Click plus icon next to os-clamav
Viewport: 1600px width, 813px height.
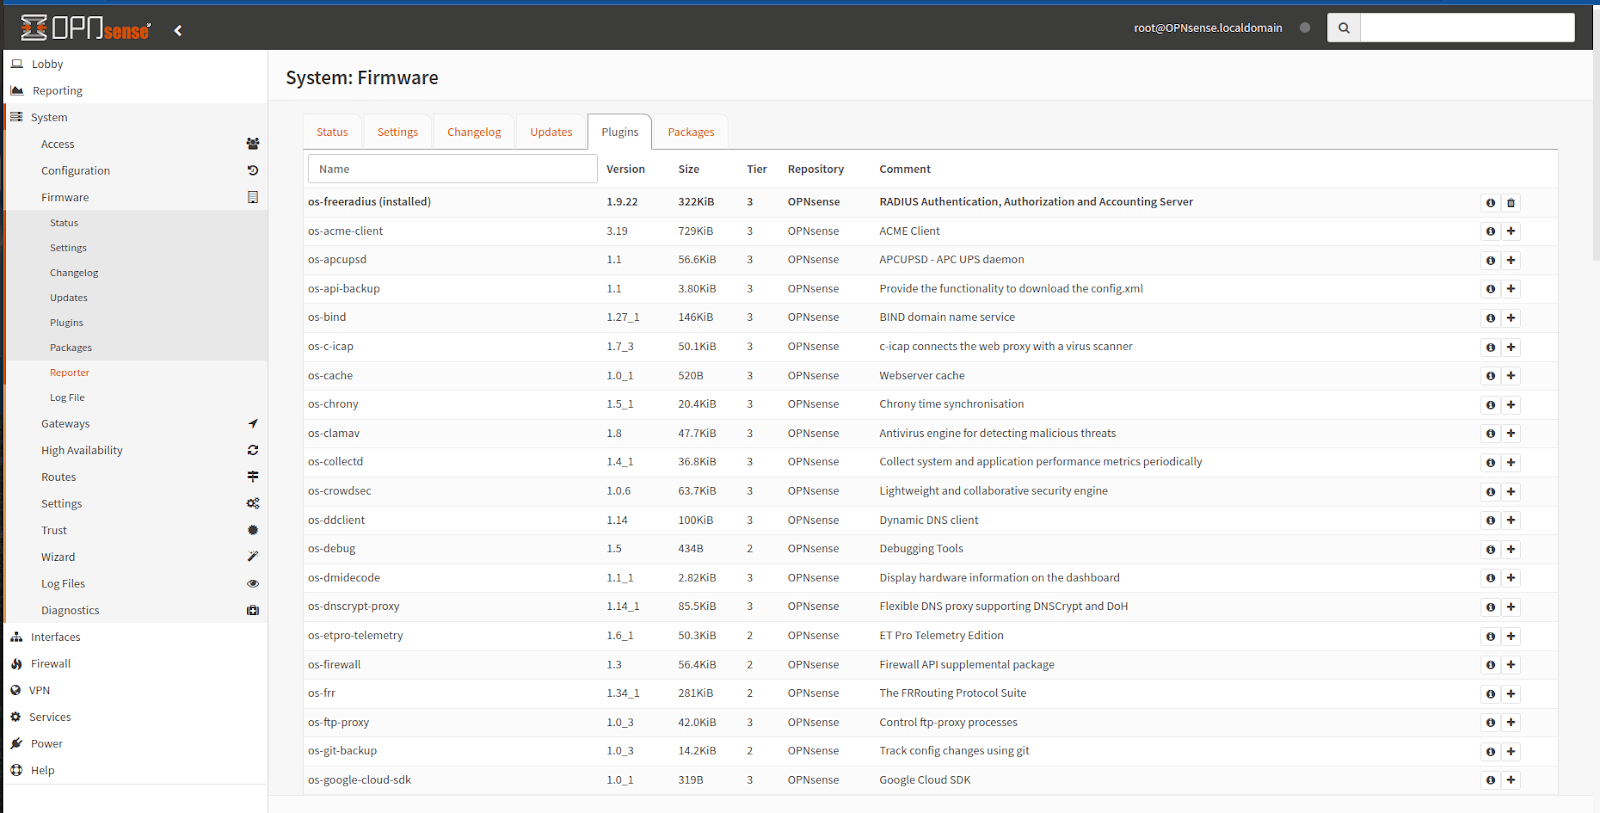(x=1511, y=434)
